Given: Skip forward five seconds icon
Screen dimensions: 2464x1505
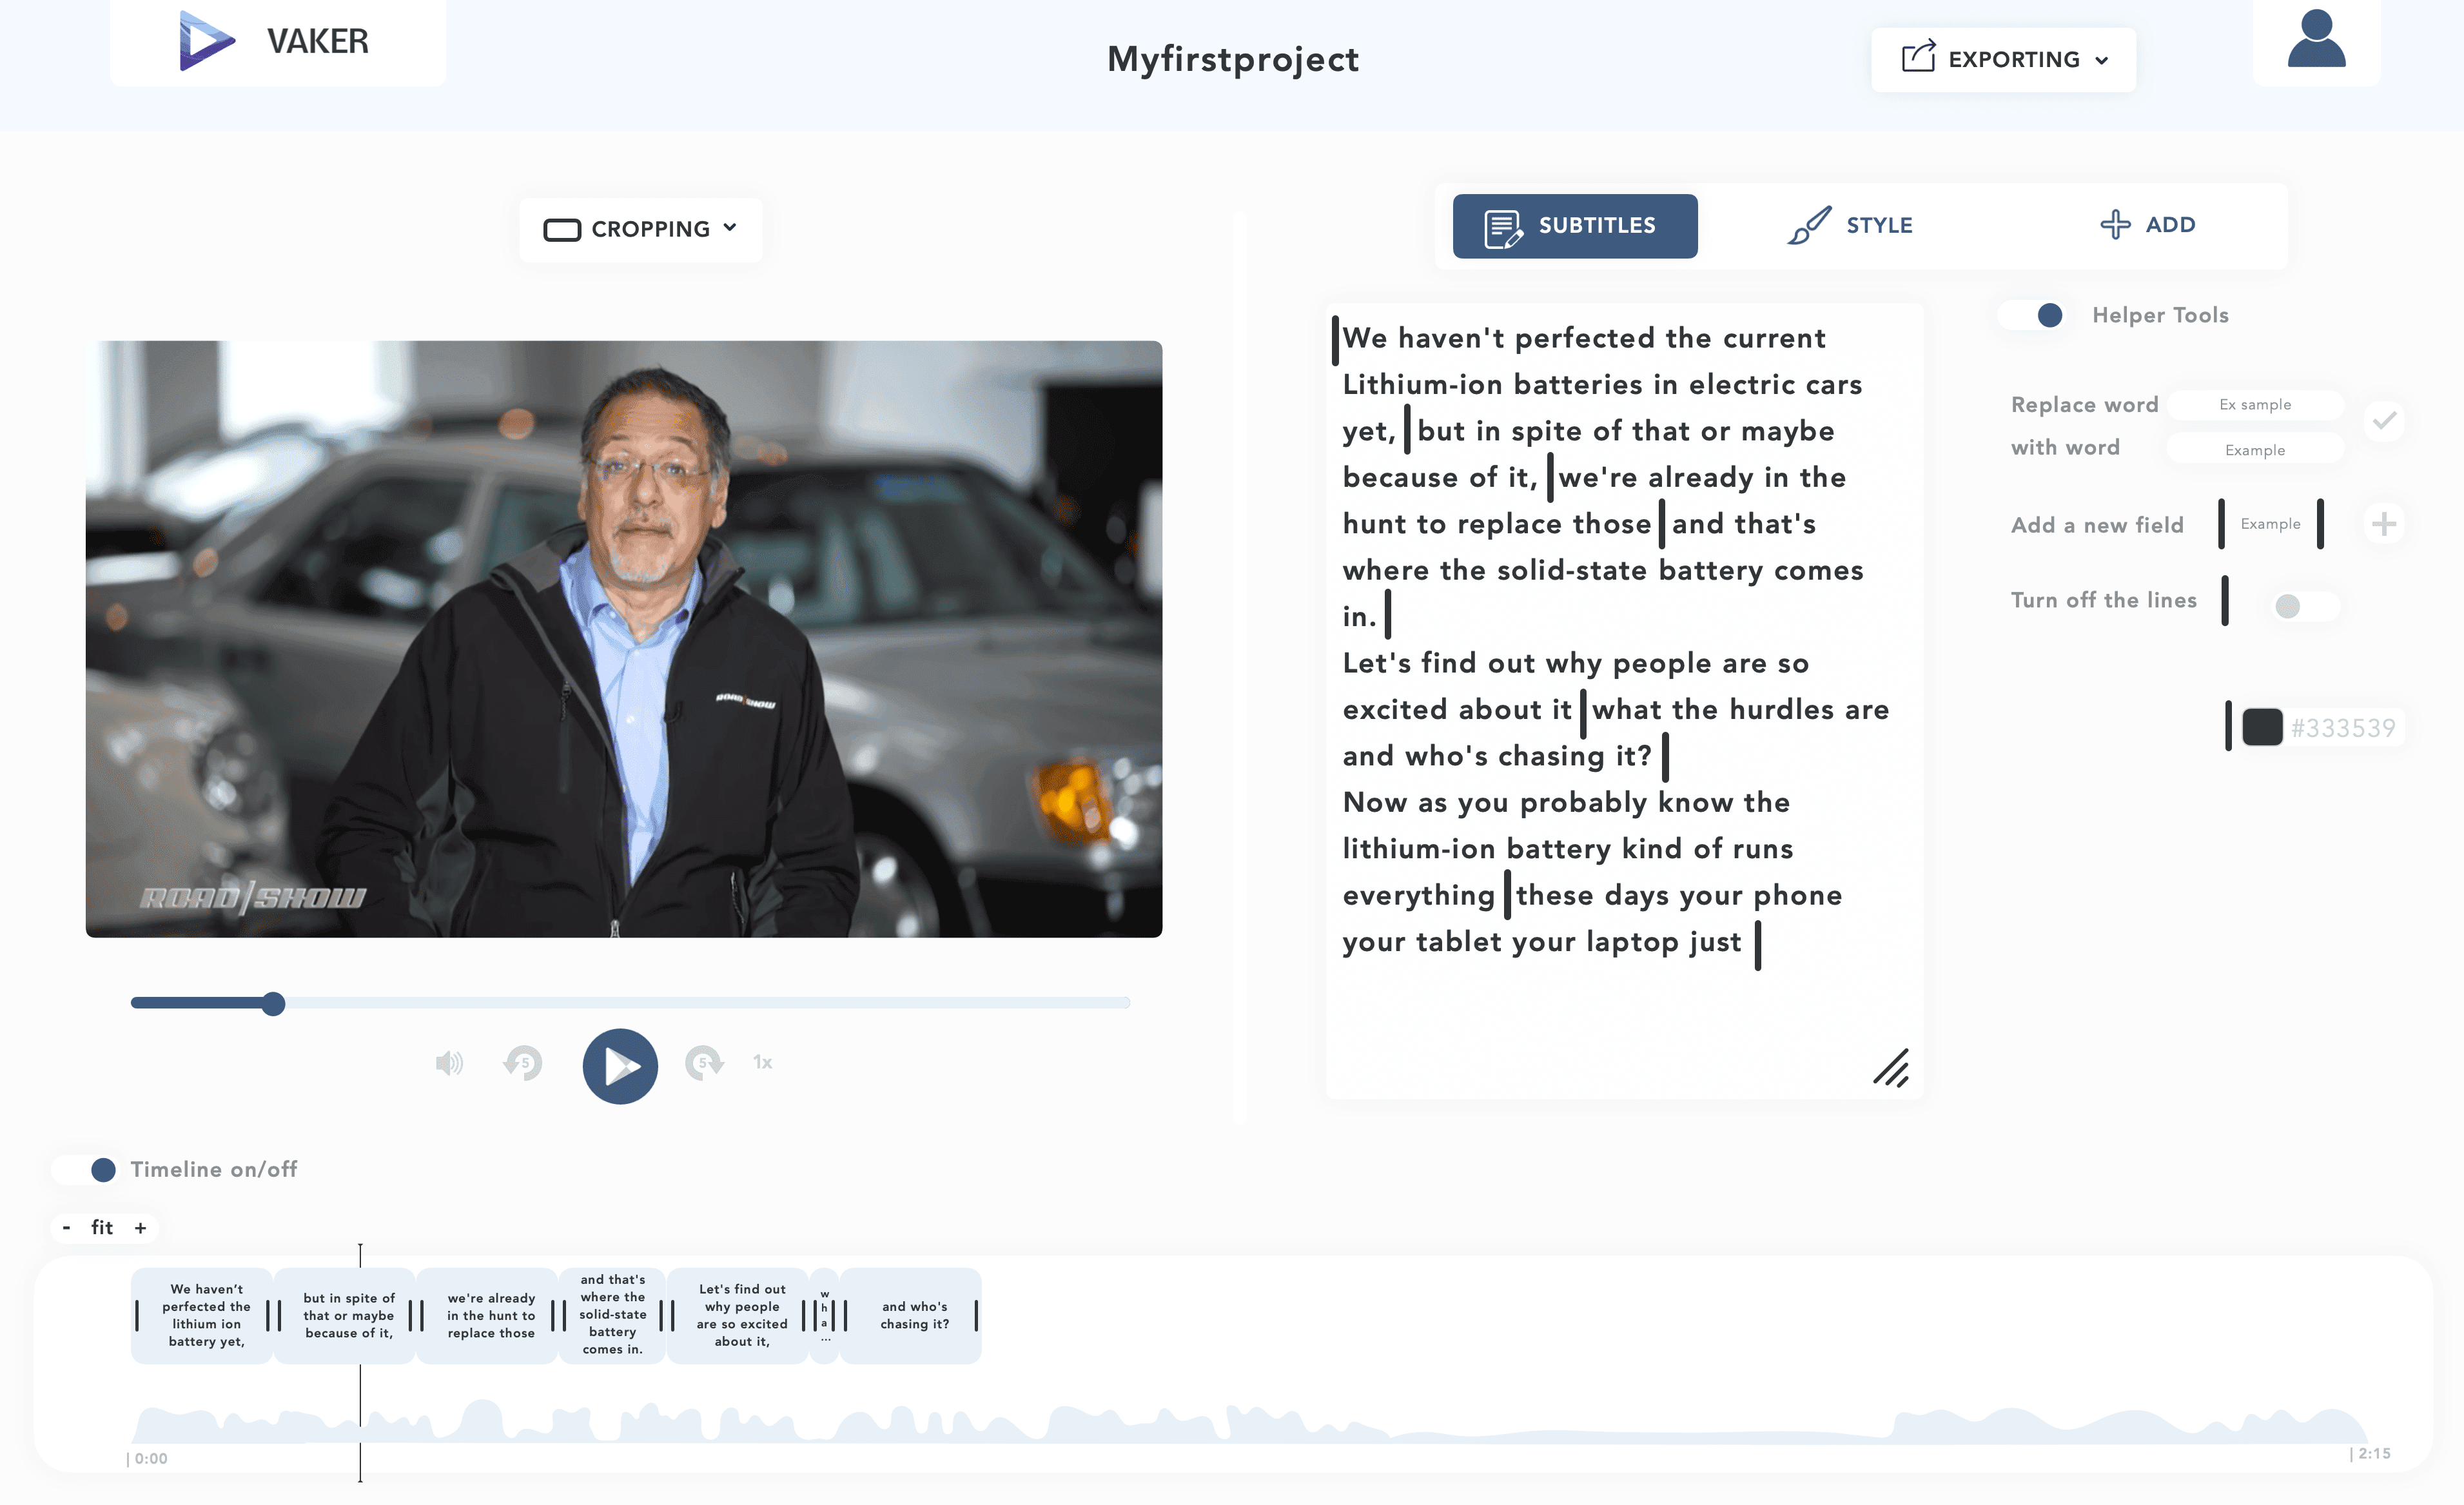Looking at the screenshot, I should click(x=704, y=1063).
